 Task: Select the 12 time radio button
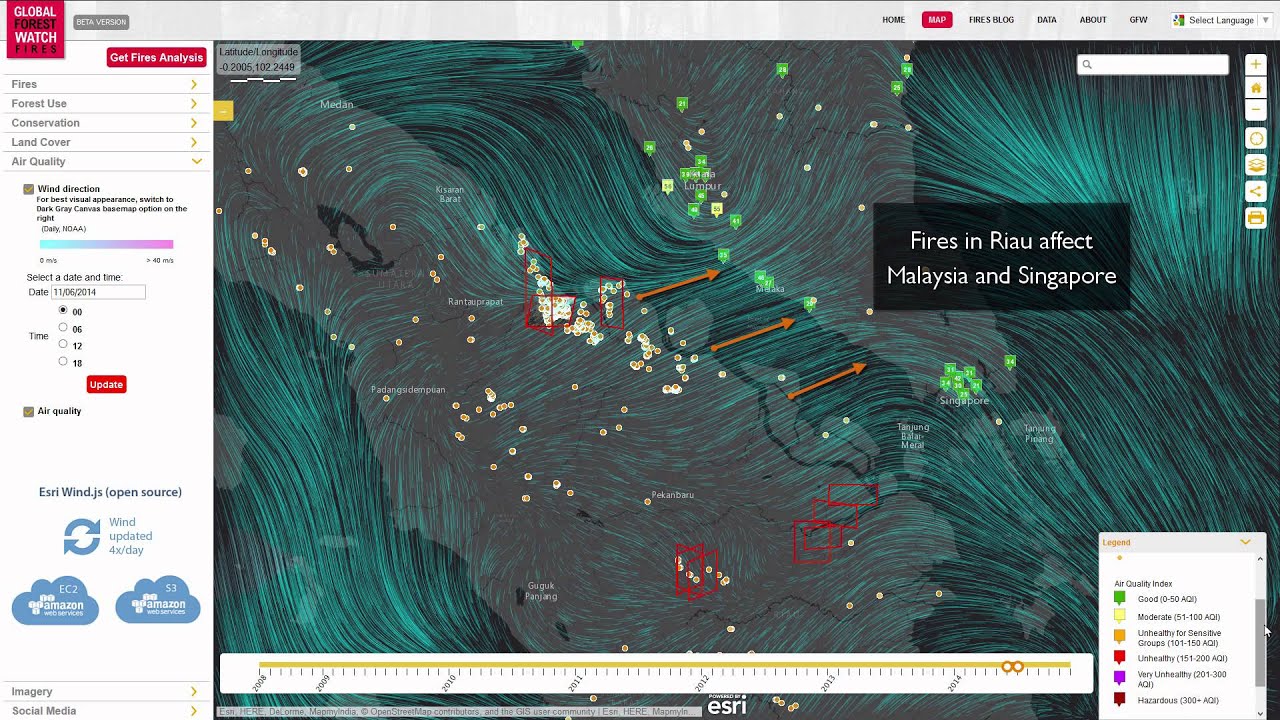pos(63,345)
